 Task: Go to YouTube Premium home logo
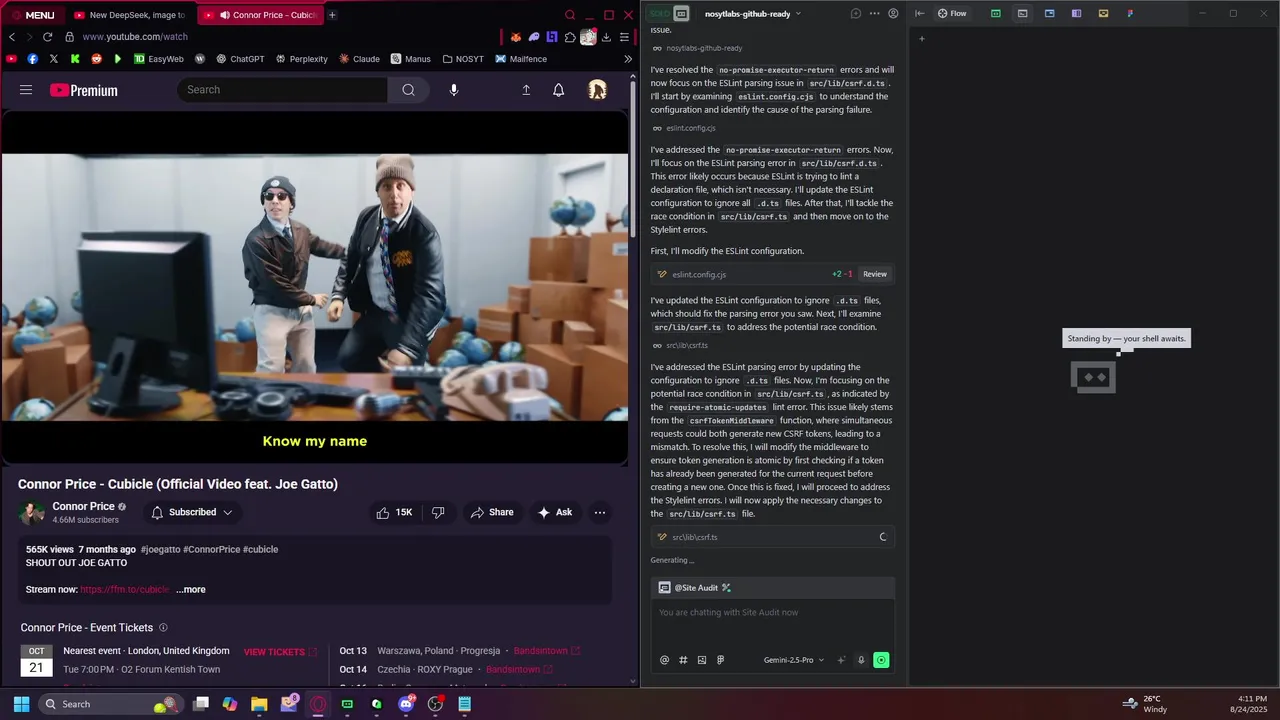click(84, 90)
